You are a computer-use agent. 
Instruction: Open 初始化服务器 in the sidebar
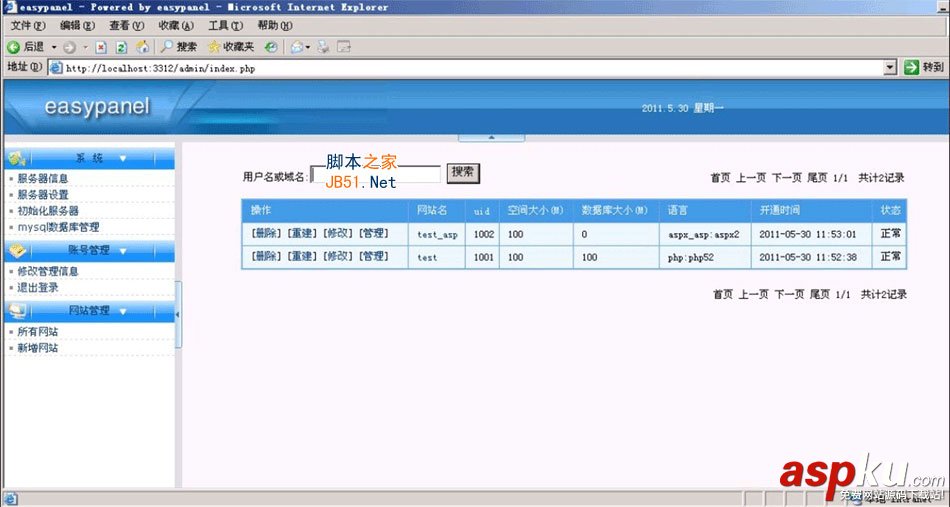[x=48, y=211]
